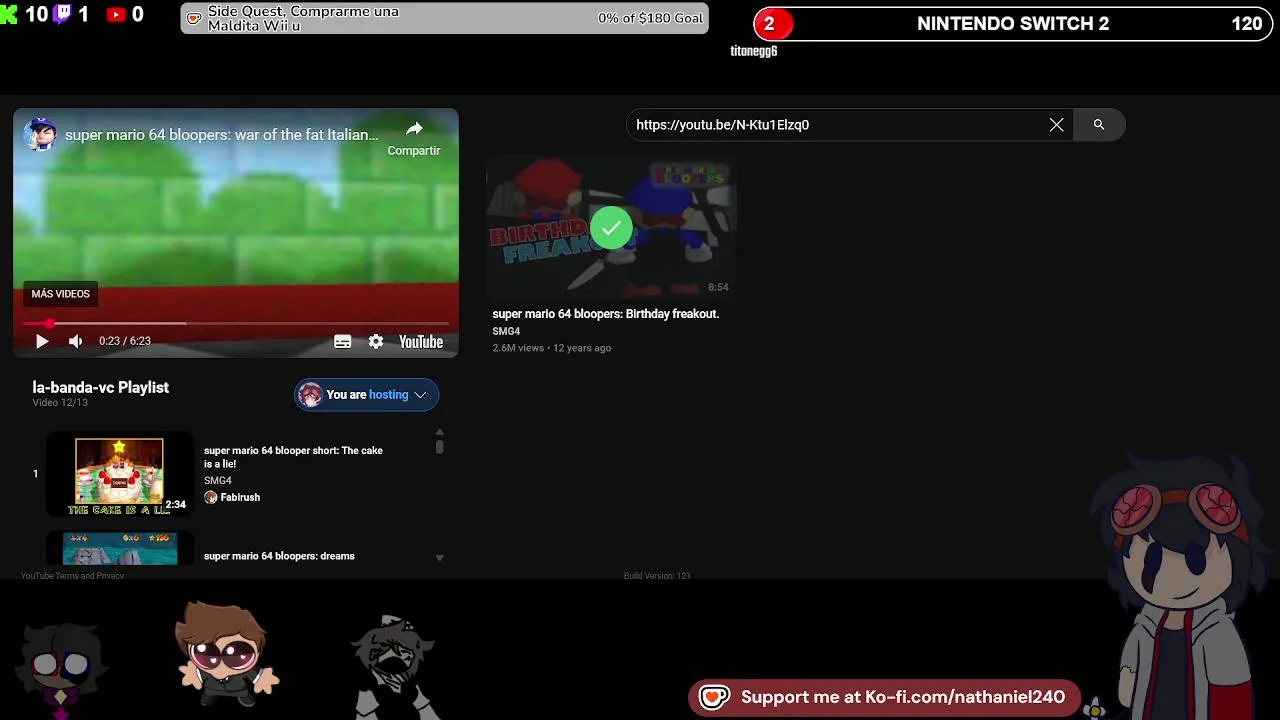Clear the URL search field
1280x720 pixels.
coord(1056,125)
